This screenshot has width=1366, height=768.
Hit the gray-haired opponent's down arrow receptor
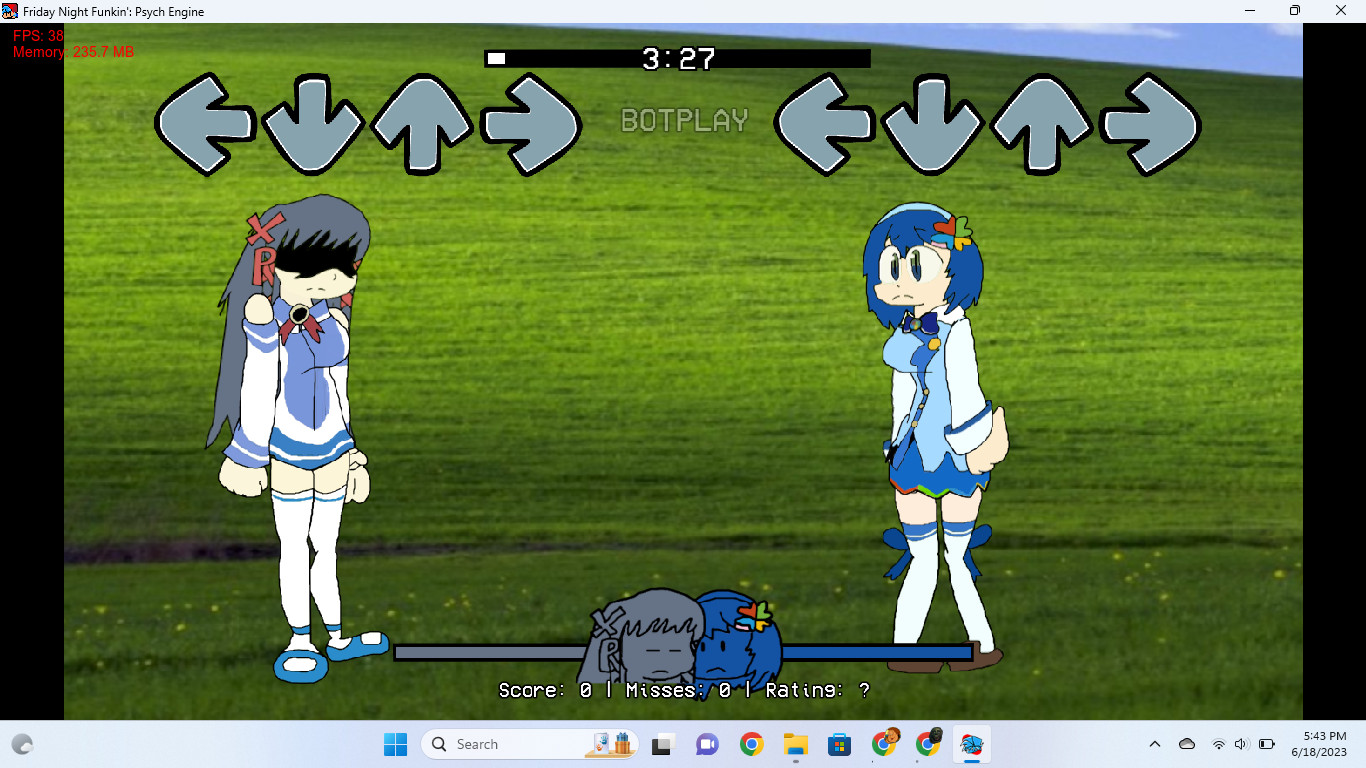[x=313, y=124]
